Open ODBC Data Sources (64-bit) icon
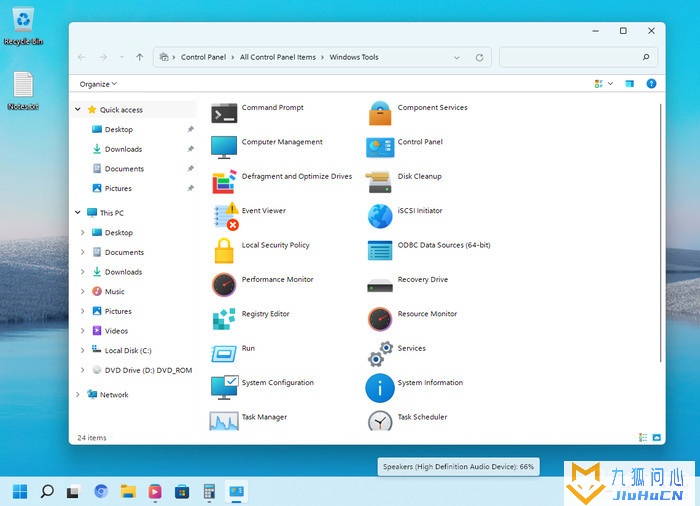 click(x=380, y=250)
